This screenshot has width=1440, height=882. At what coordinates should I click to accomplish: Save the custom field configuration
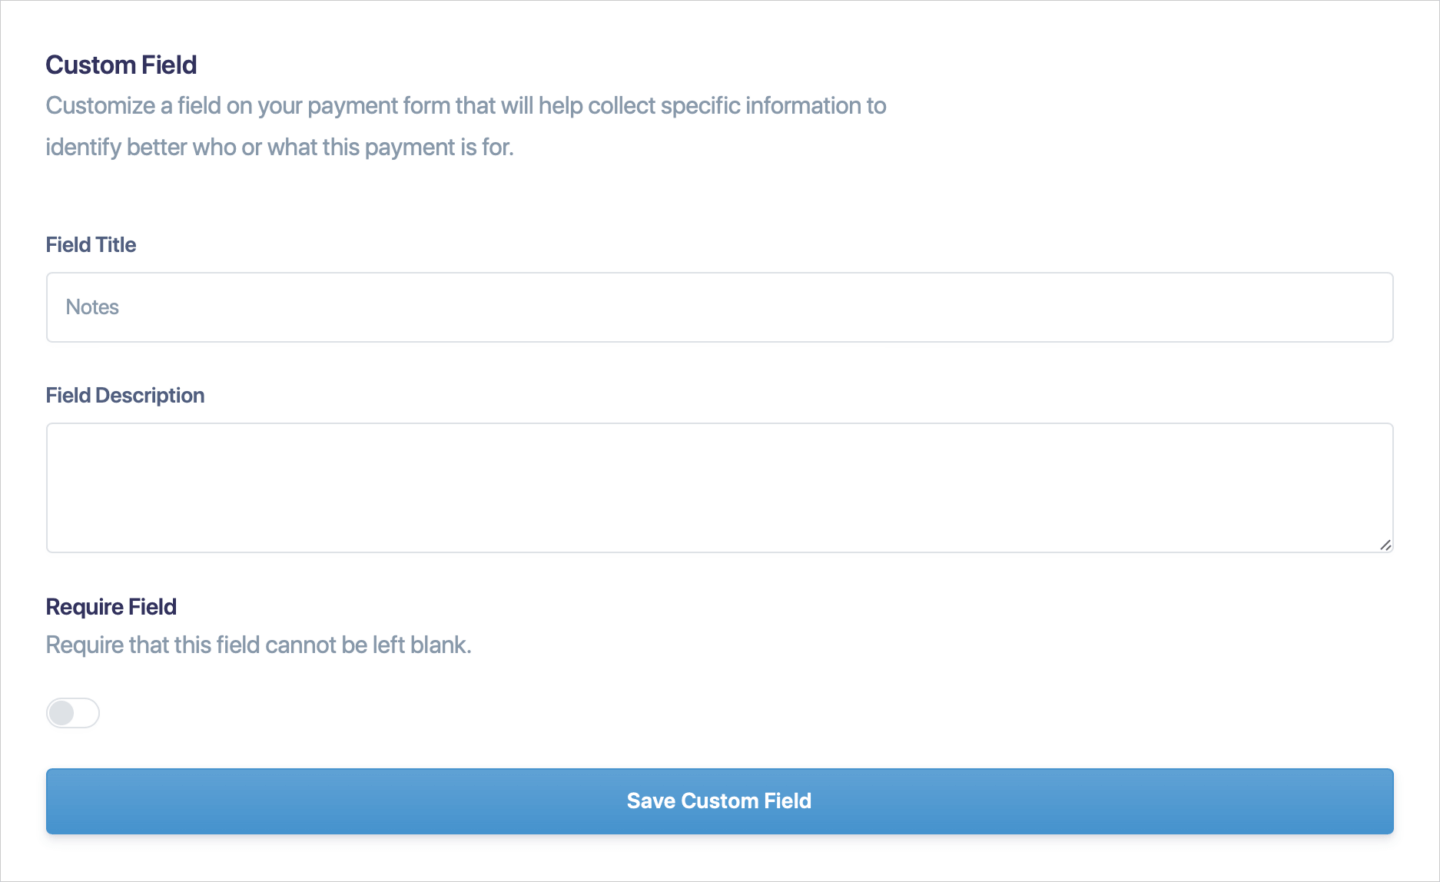click(719, 800)
